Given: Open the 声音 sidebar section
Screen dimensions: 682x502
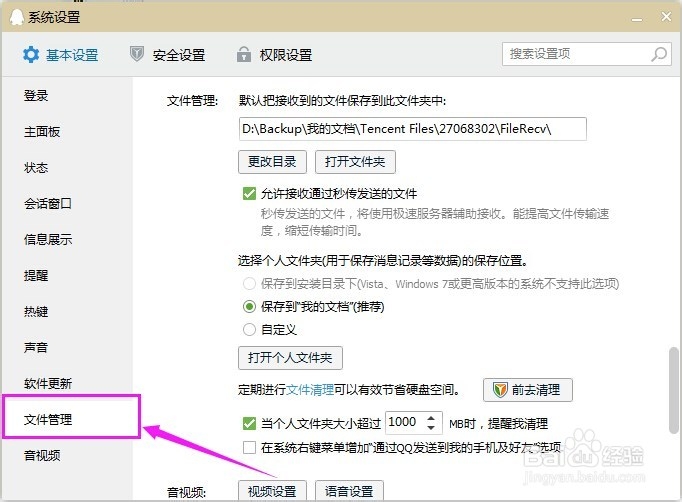Looking at the screenshot, I should (36, 348).
